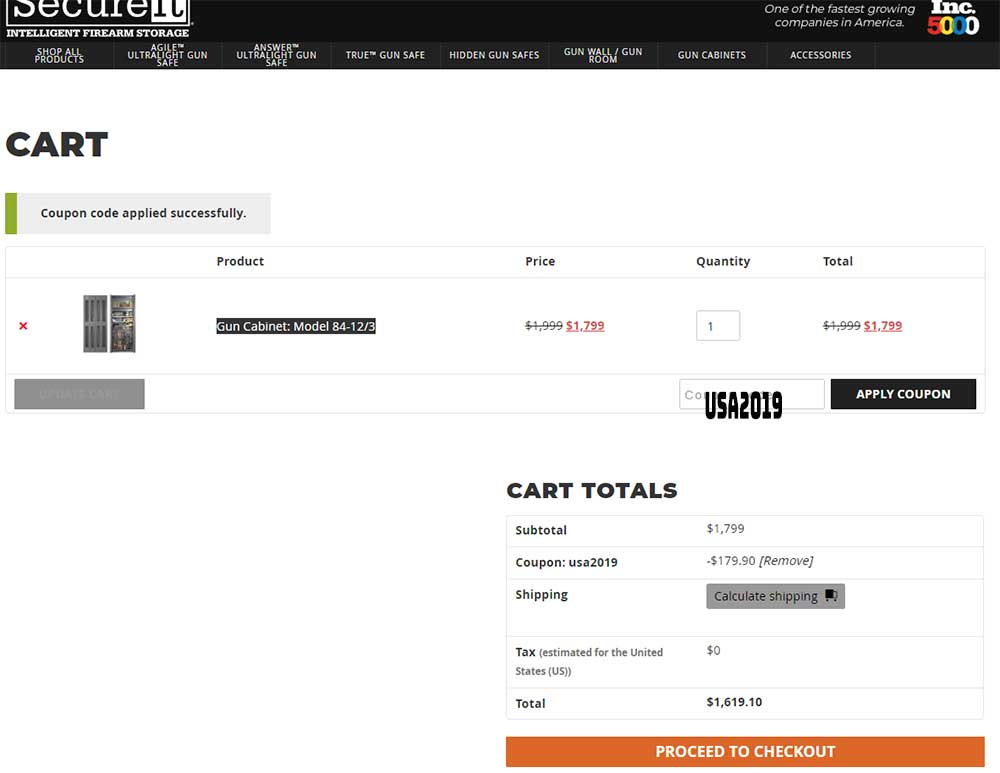This screenshot has width=1000, height=773.
Task: Click the Quantity column header
Action: 723,261
